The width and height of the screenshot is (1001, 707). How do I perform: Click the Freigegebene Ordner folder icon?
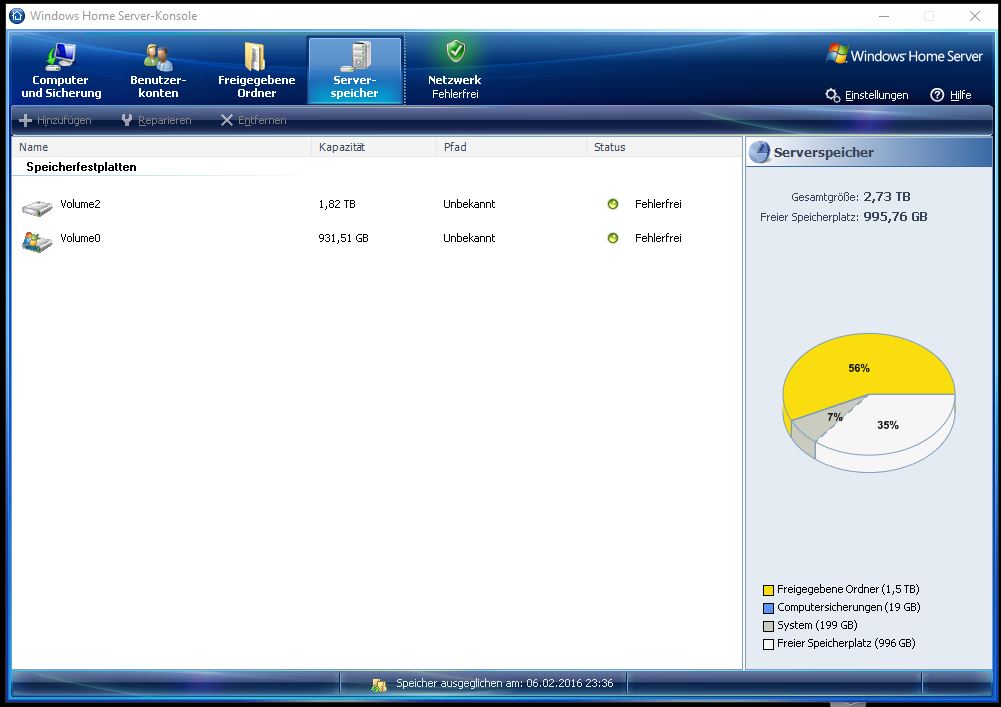pos(255,56)
